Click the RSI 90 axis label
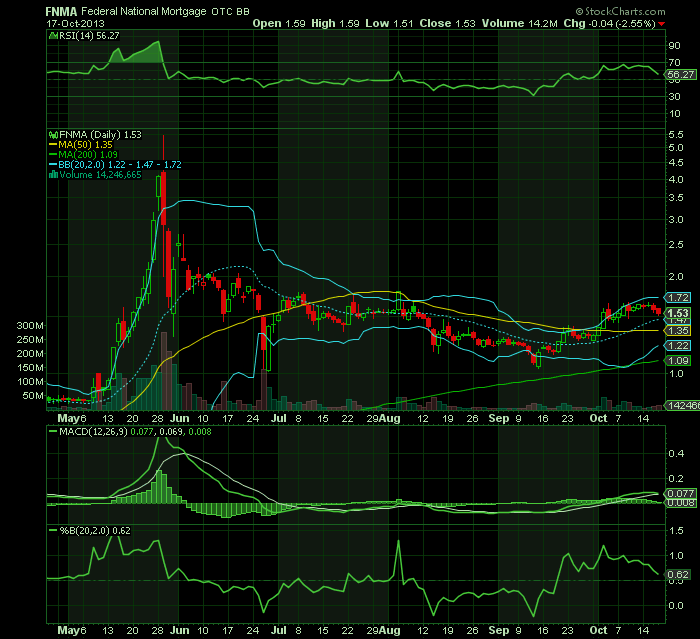Viewport: 700px width, 639px height. click(675, 46)
